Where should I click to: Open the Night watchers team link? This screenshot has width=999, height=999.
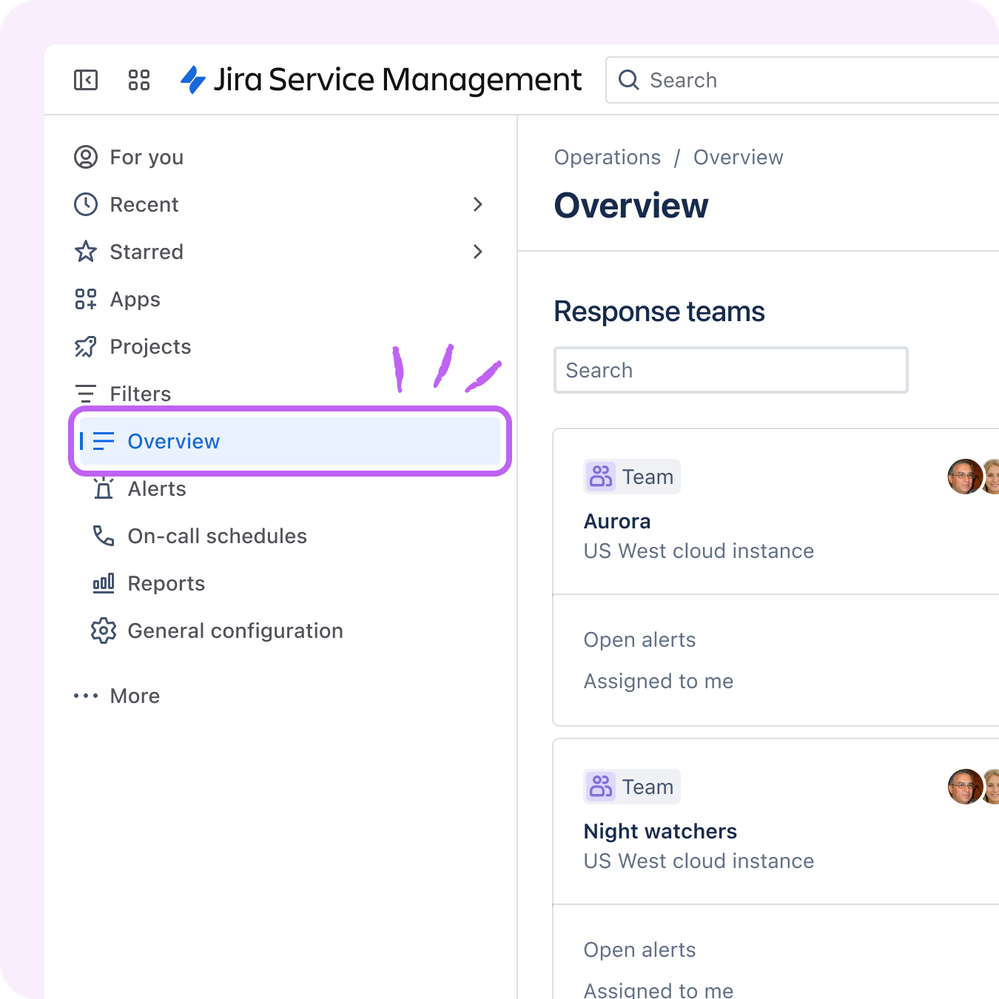pyautogui.click(x=660, y=831)
